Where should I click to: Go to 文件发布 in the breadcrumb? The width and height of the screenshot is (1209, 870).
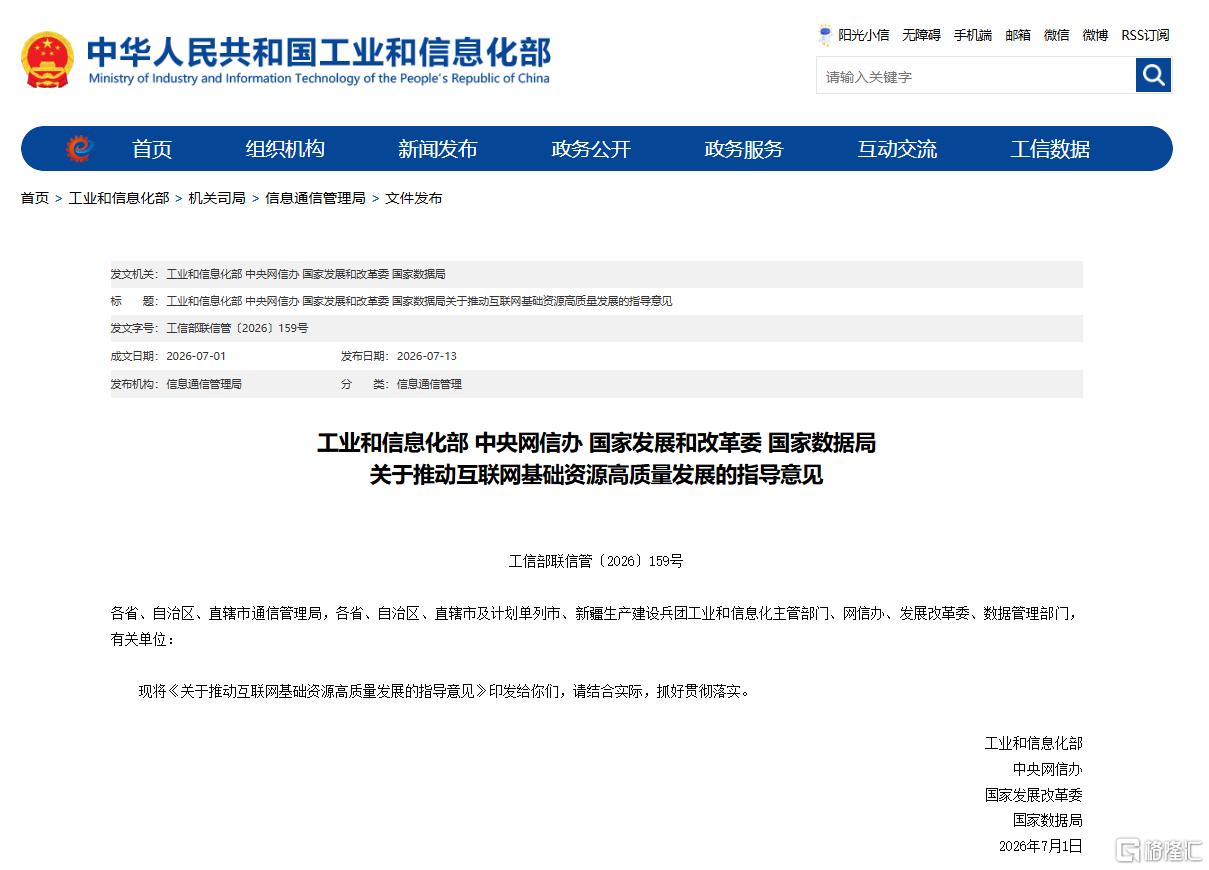point(413,198)
